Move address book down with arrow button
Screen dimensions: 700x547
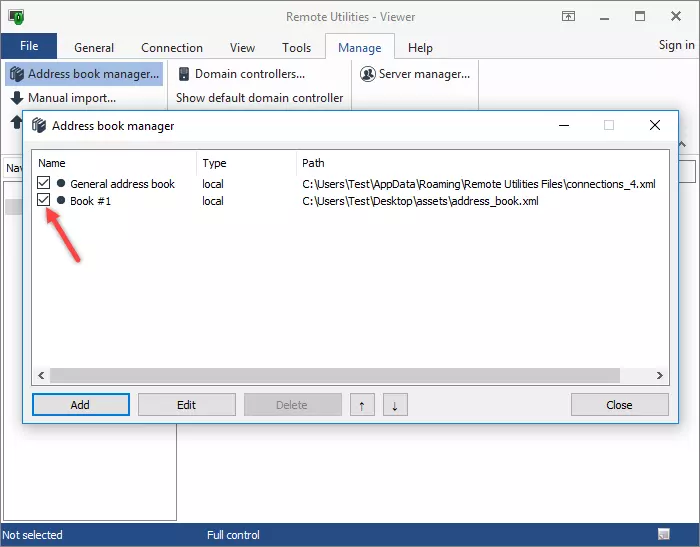coord(395,405)
